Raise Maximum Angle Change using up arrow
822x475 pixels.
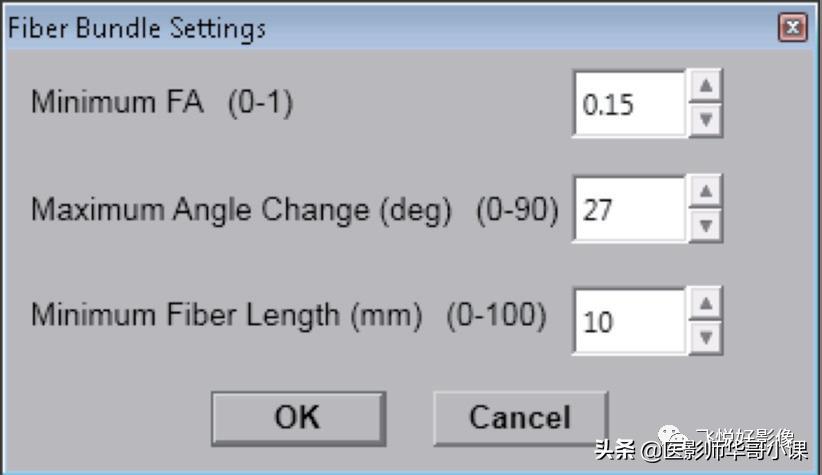(706, 193)
